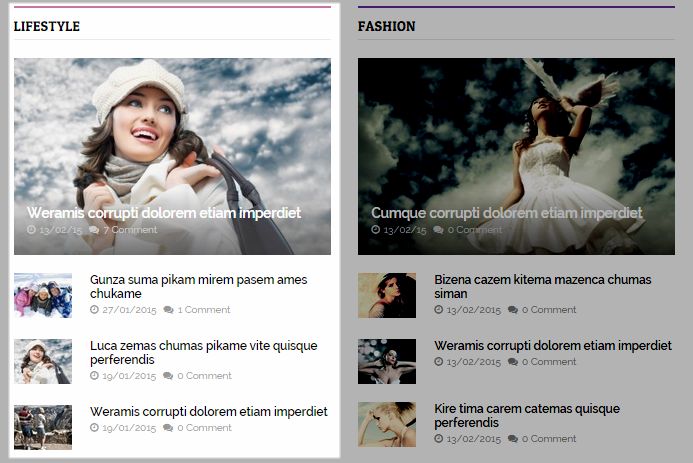Open 'Cumque corrupti dolorem etiam imperdiet' featured title
693x463 pixels.
point(506,213)
